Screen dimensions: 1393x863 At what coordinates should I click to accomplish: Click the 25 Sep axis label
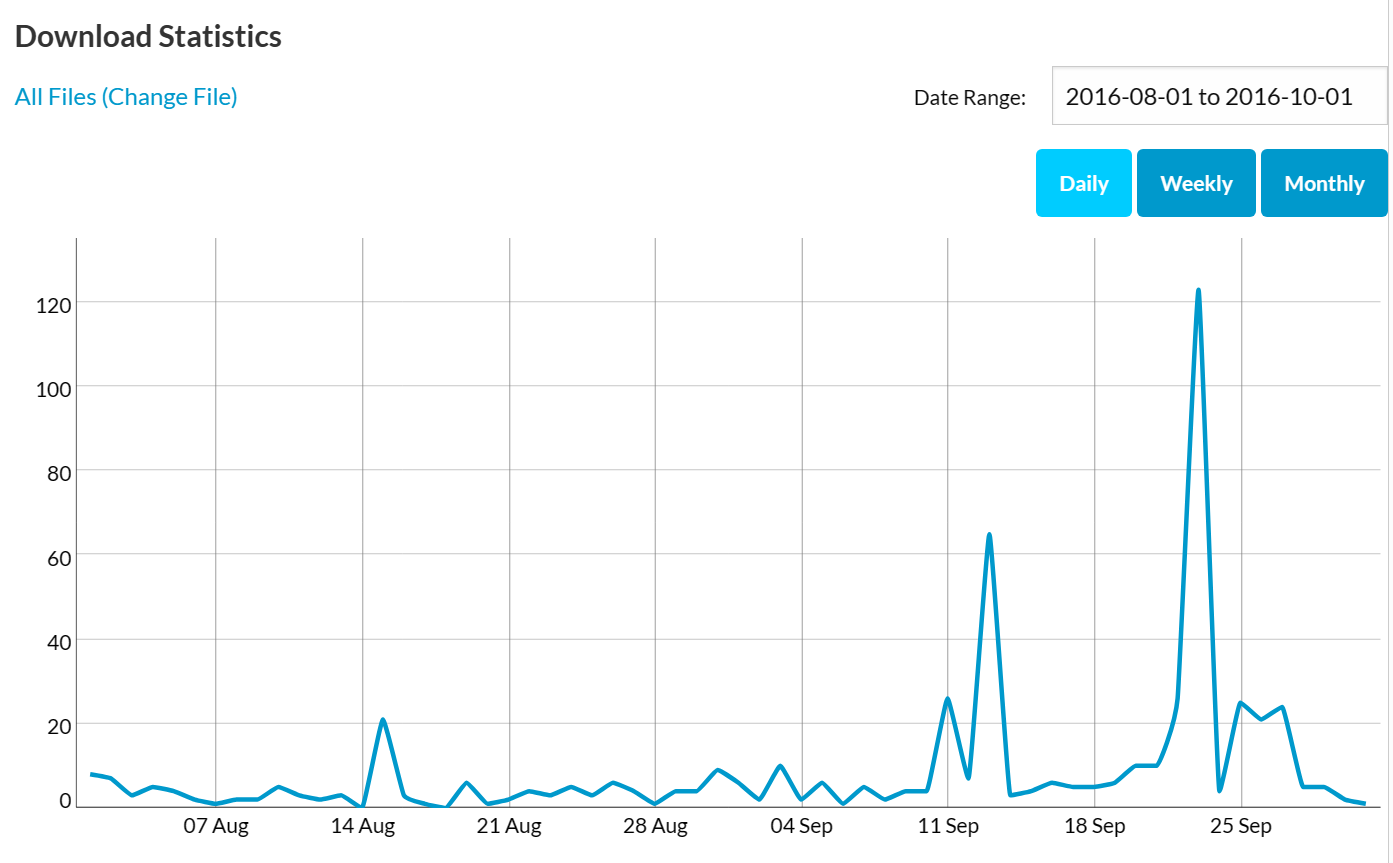[x=1241, y=827]
